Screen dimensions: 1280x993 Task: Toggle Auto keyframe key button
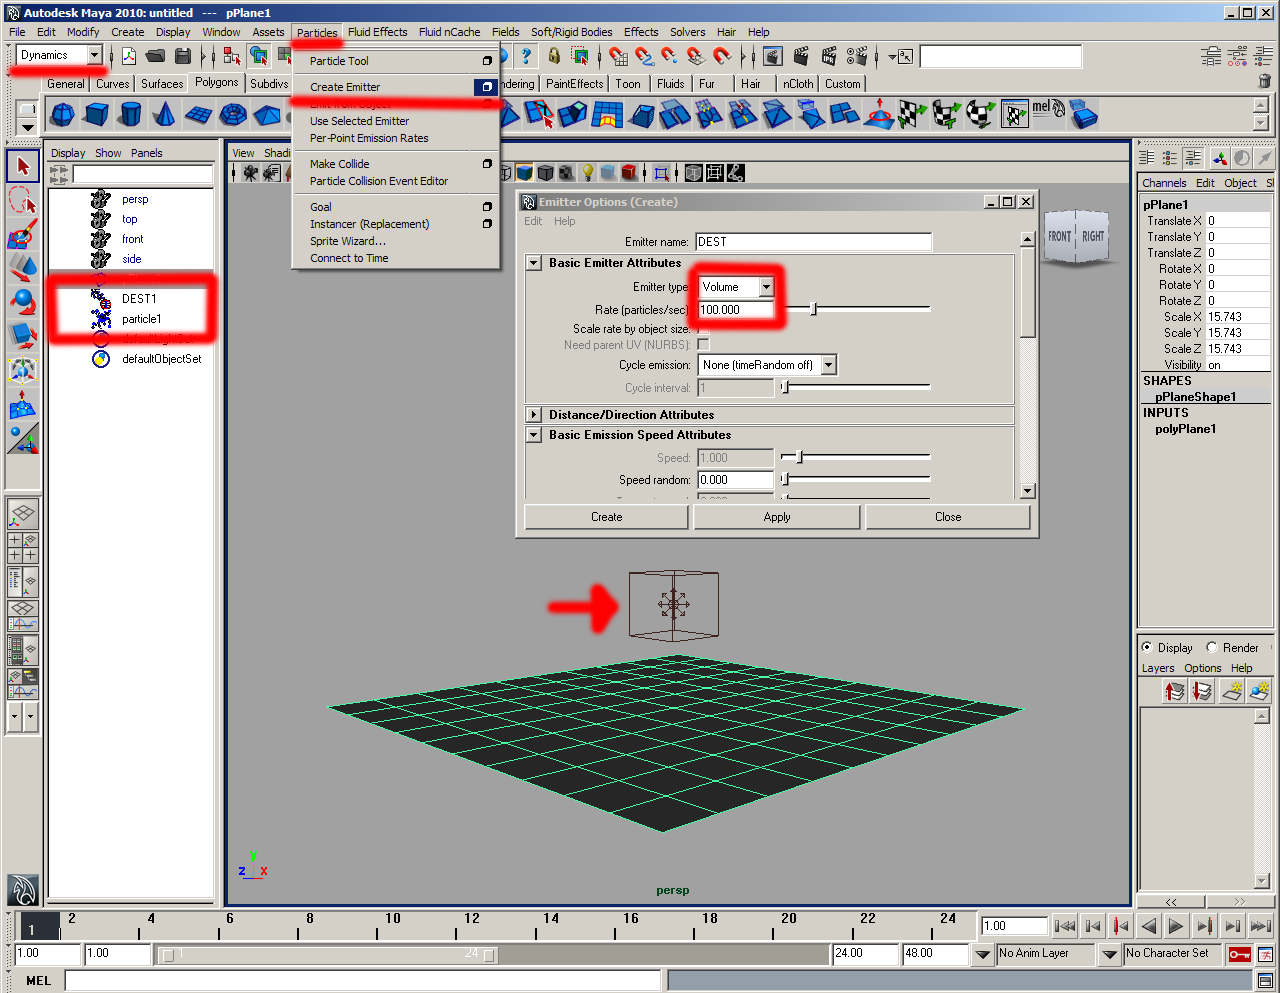1239,954
